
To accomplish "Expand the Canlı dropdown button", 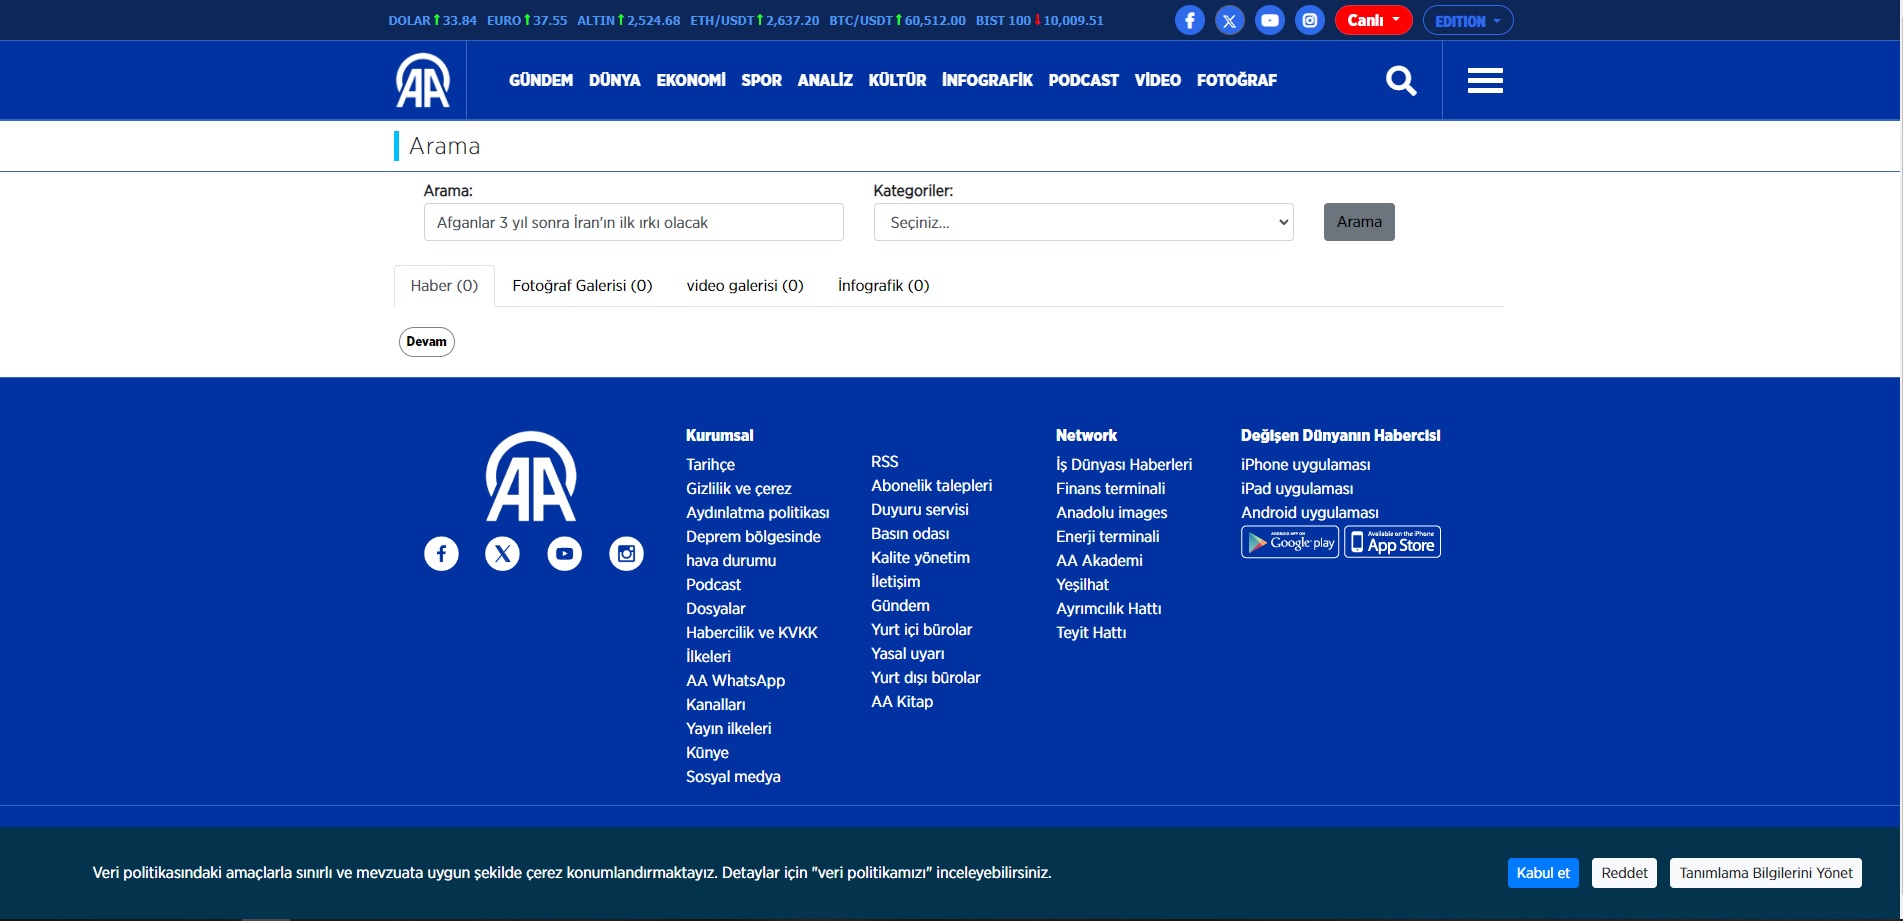I will 1373,20.
